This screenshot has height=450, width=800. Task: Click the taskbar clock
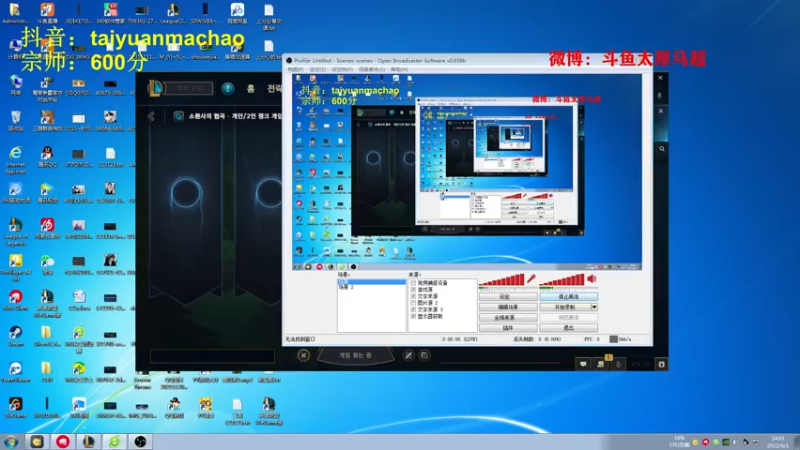778,442
